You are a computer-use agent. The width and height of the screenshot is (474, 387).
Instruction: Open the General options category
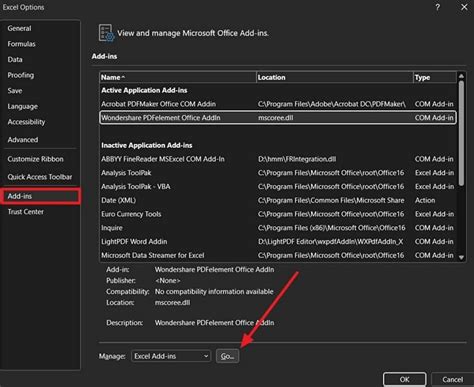[19, 28]
